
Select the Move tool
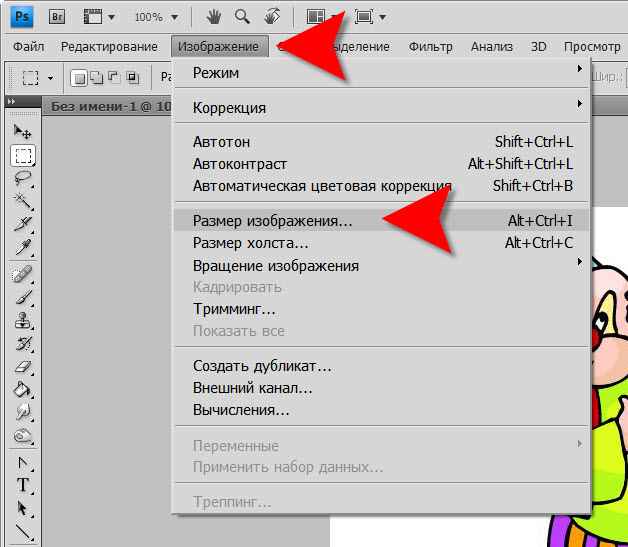22,131
